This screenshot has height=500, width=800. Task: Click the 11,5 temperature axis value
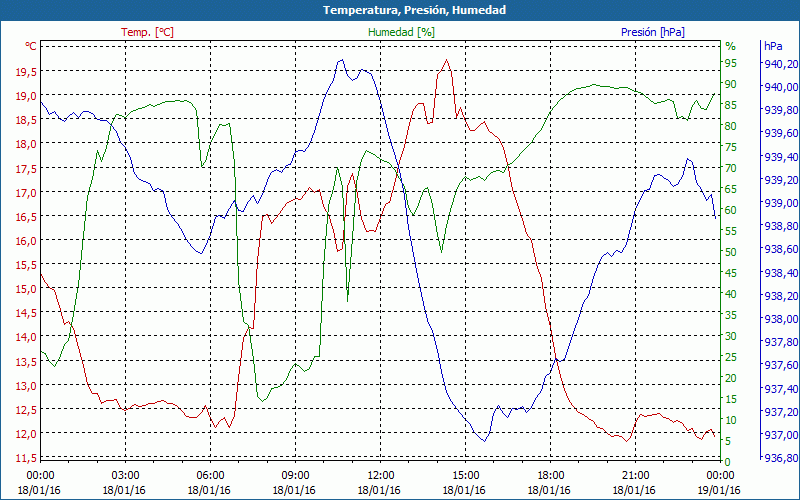tap(26, 458)
